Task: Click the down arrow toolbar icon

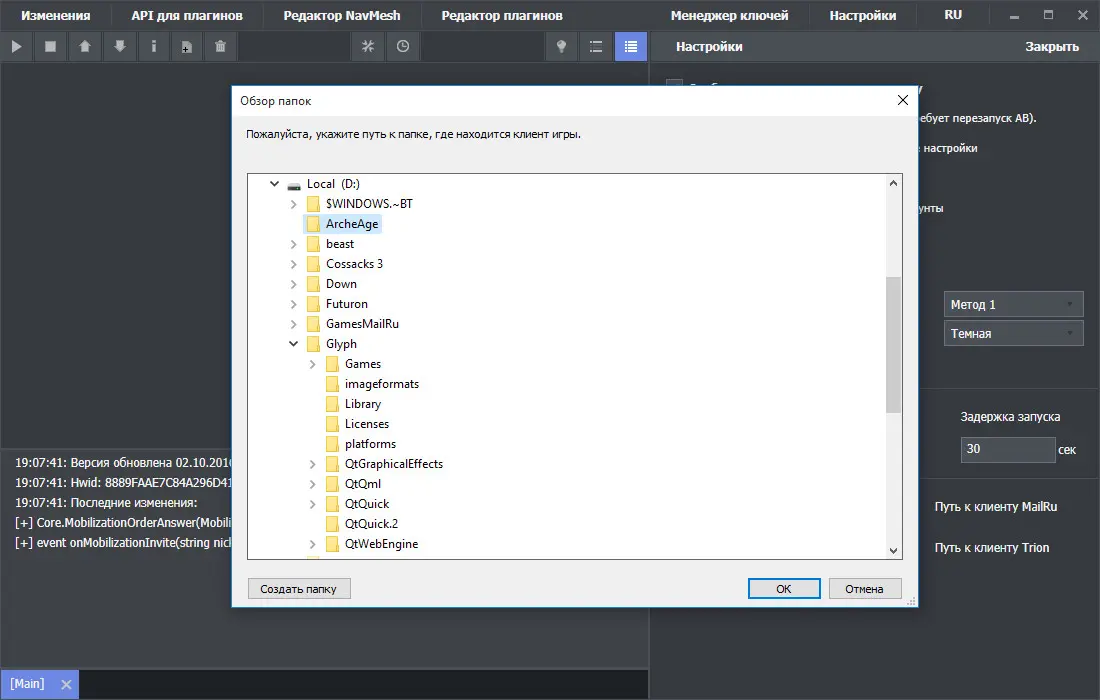Action: (119, 46)
